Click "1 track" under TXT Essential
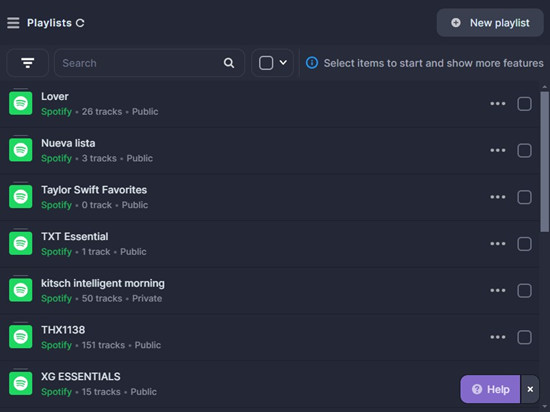Viewport: 550px width, 412px height. click(96, 251)
